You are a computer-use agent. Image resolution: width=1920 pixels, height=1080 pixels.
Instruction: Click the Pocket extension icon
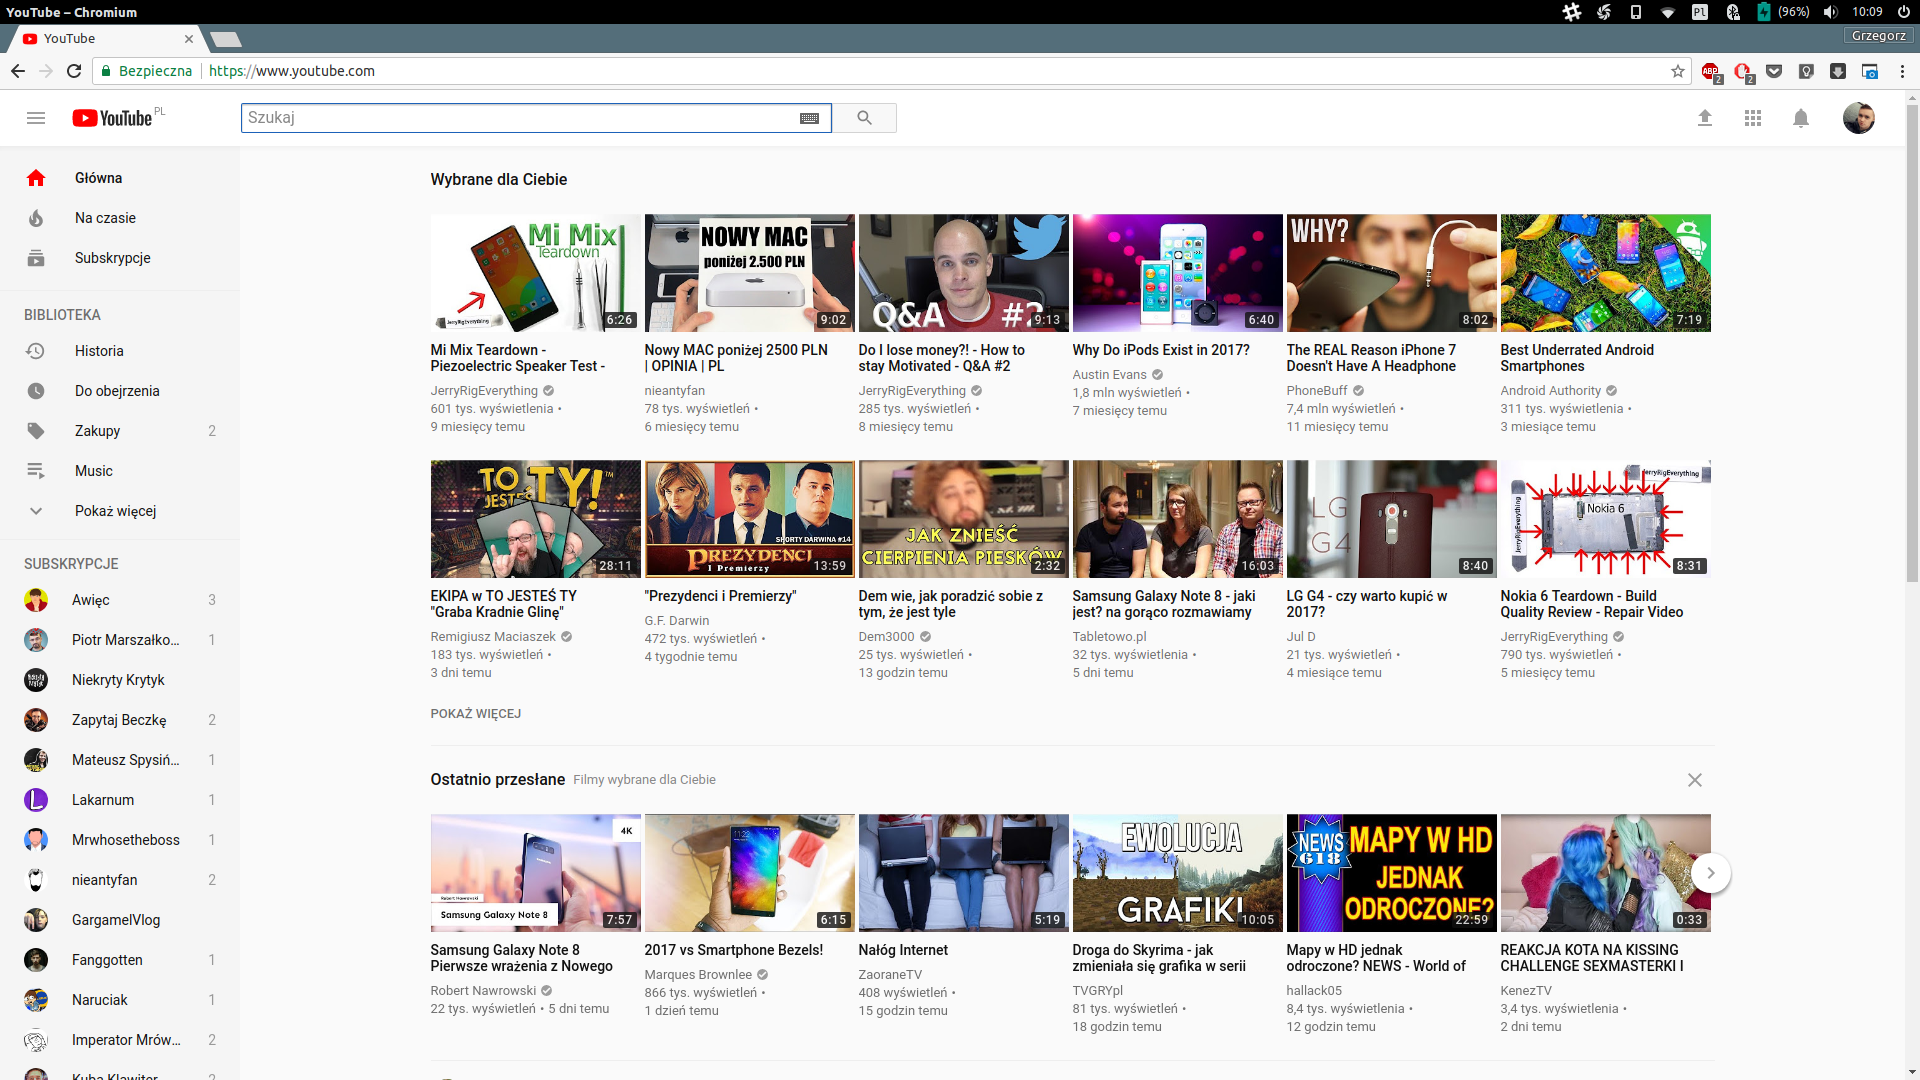click(1774, 71)
